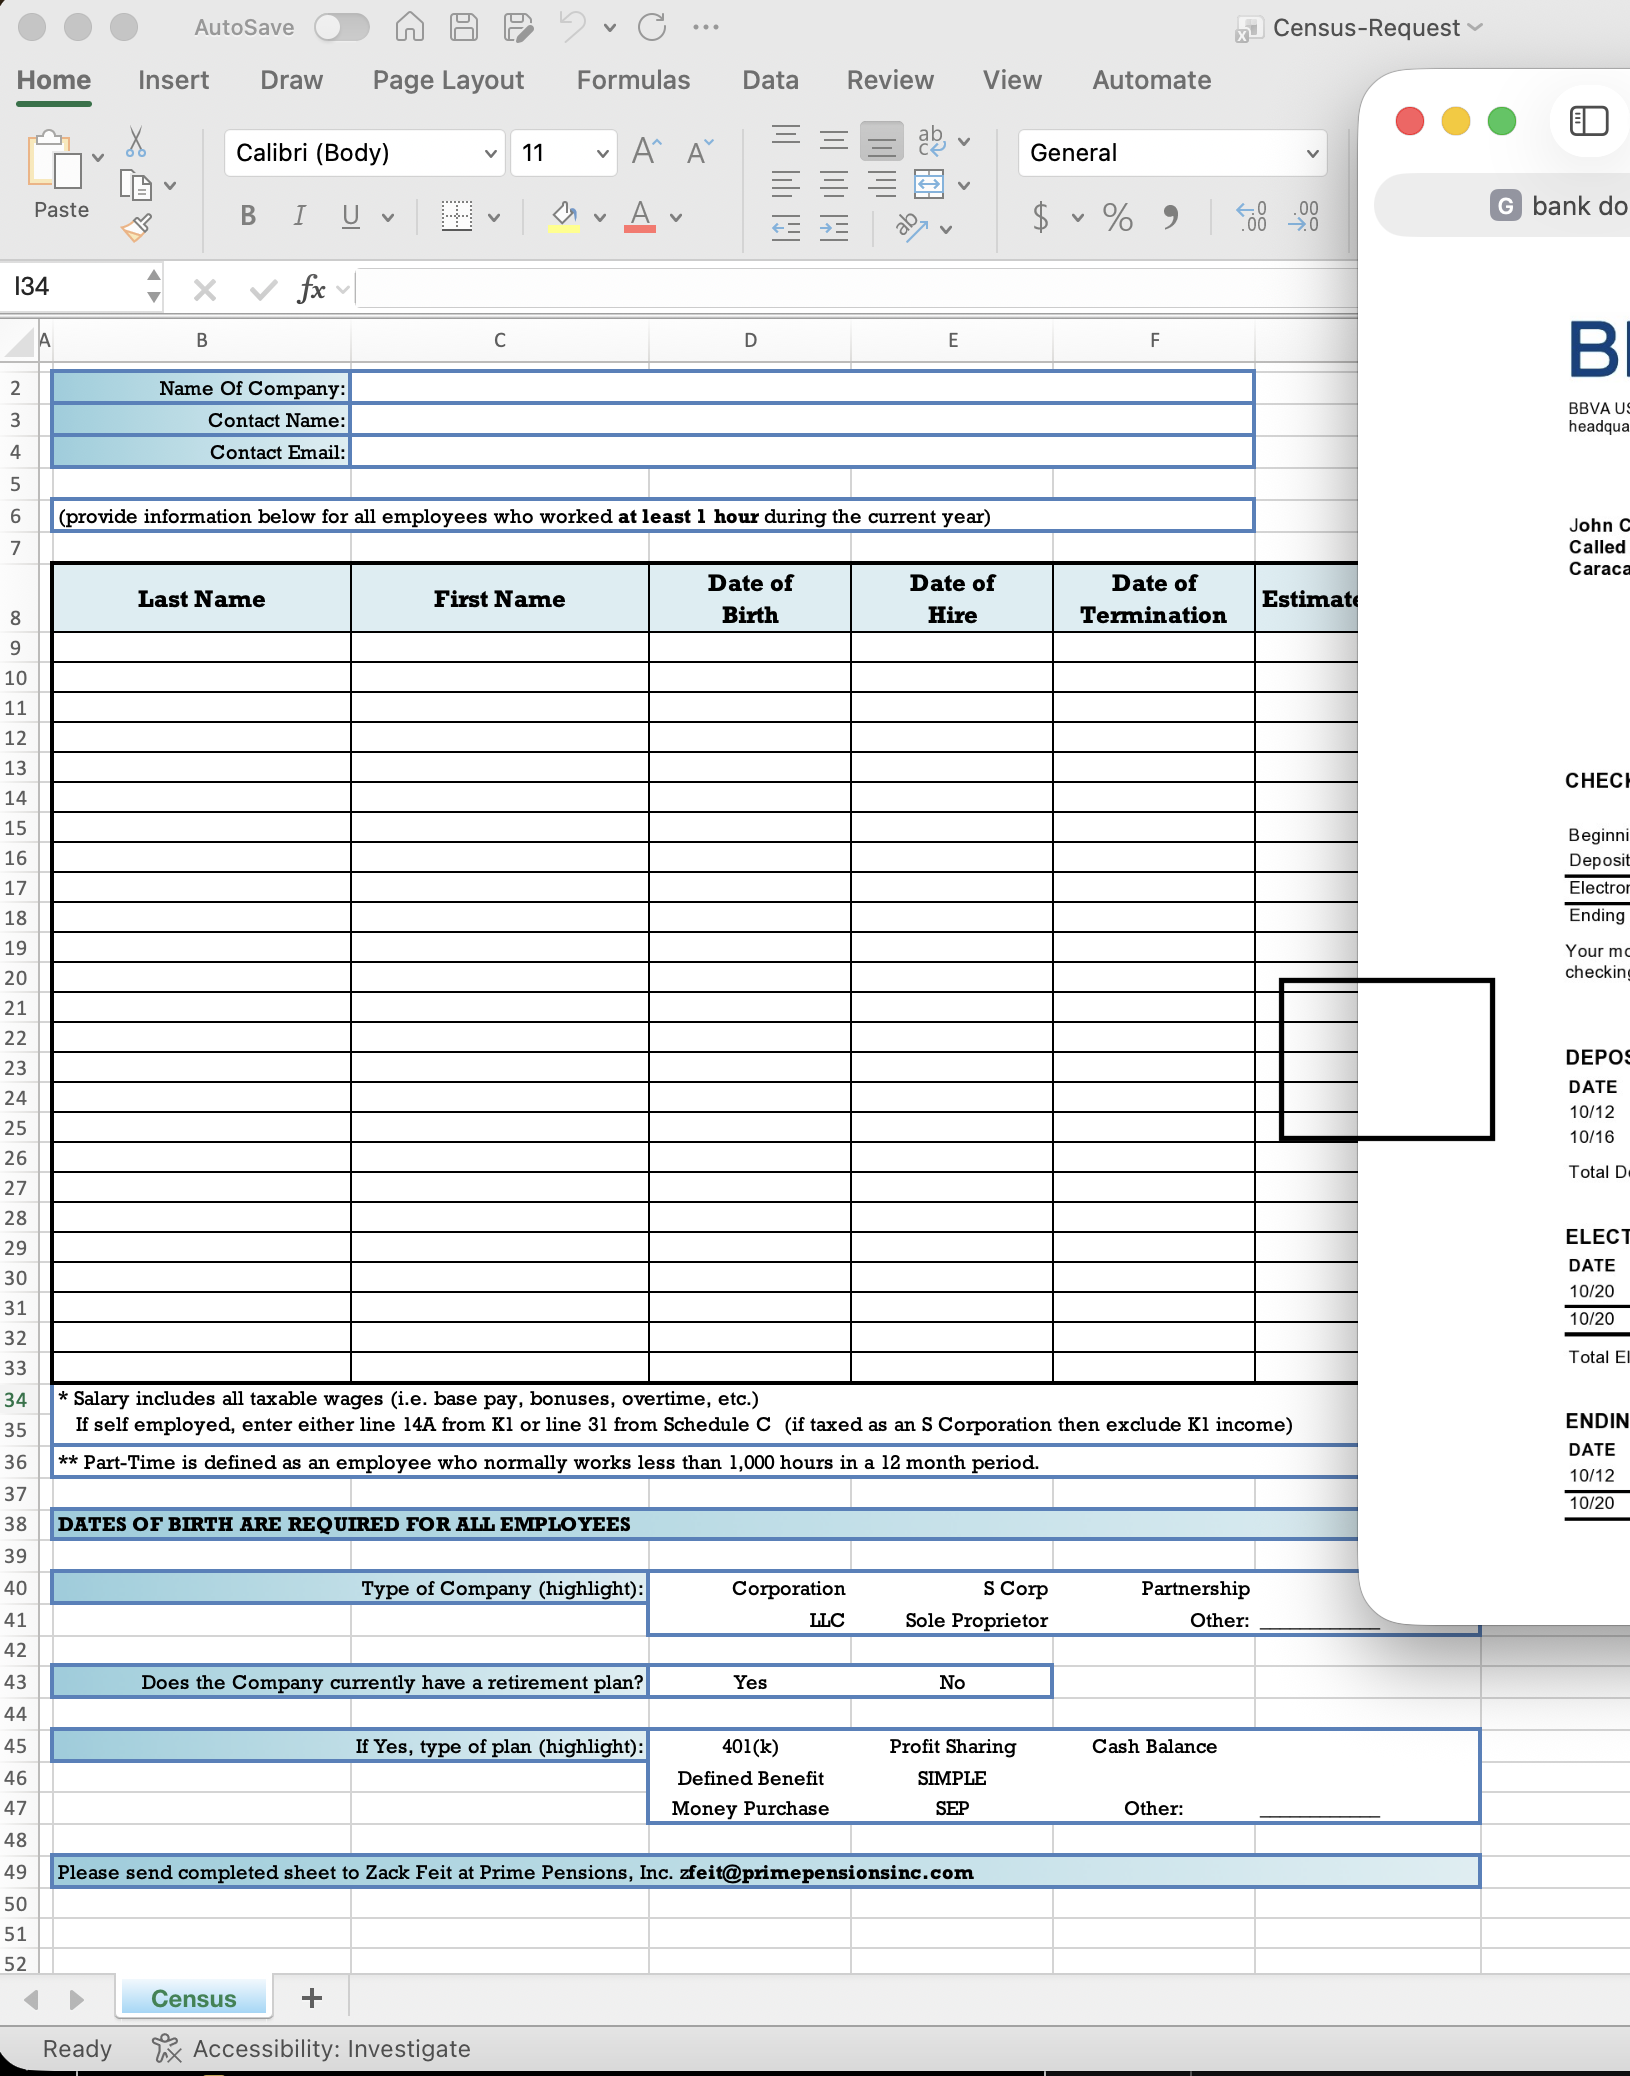This screenshot has height=2076, width=1630.
Task: Toggle Italic formatting
Action: [x=299, y=216]
